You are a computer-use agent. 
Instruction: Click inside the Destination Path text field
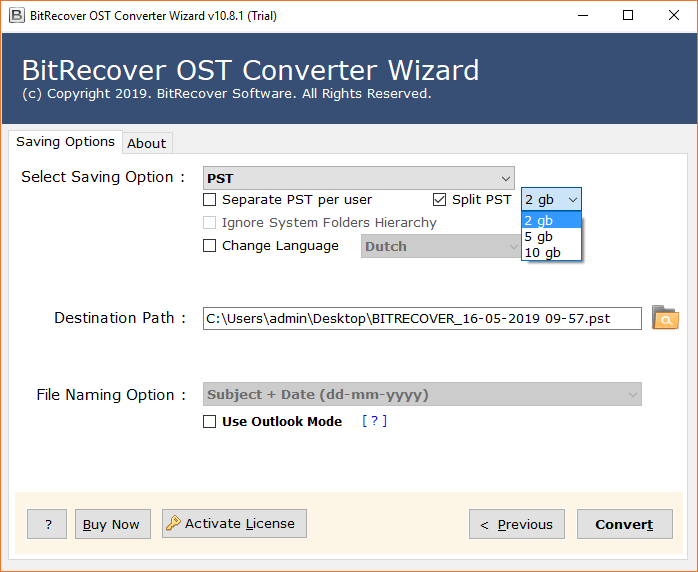pyautogui.click(x=420, y=319)
